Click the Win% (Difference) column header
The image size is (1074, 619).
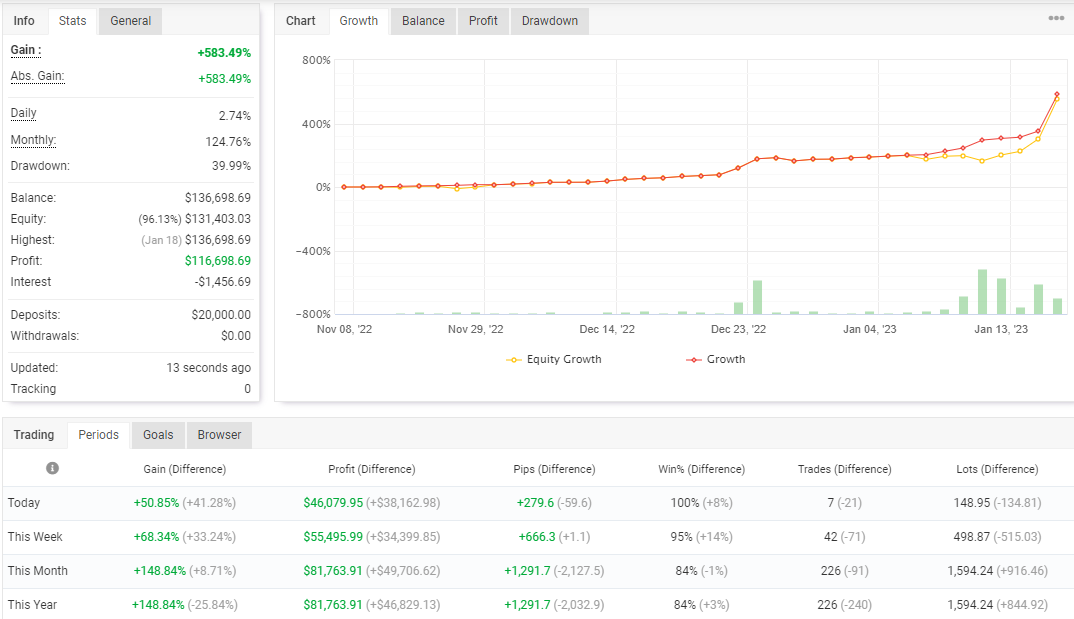[x=701, y=469]
